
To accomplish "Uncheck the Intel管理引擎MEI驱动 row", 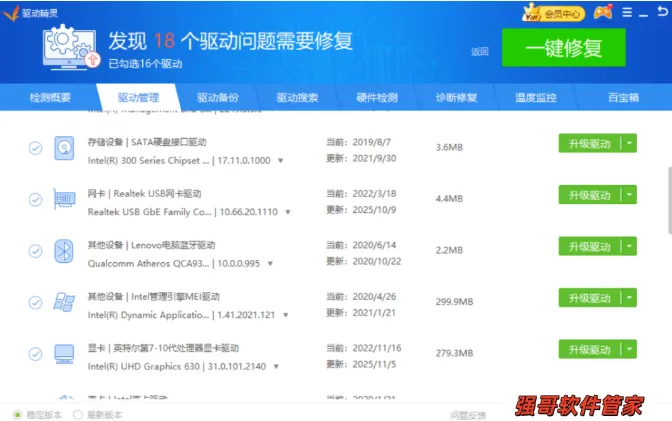I will 36,303.
